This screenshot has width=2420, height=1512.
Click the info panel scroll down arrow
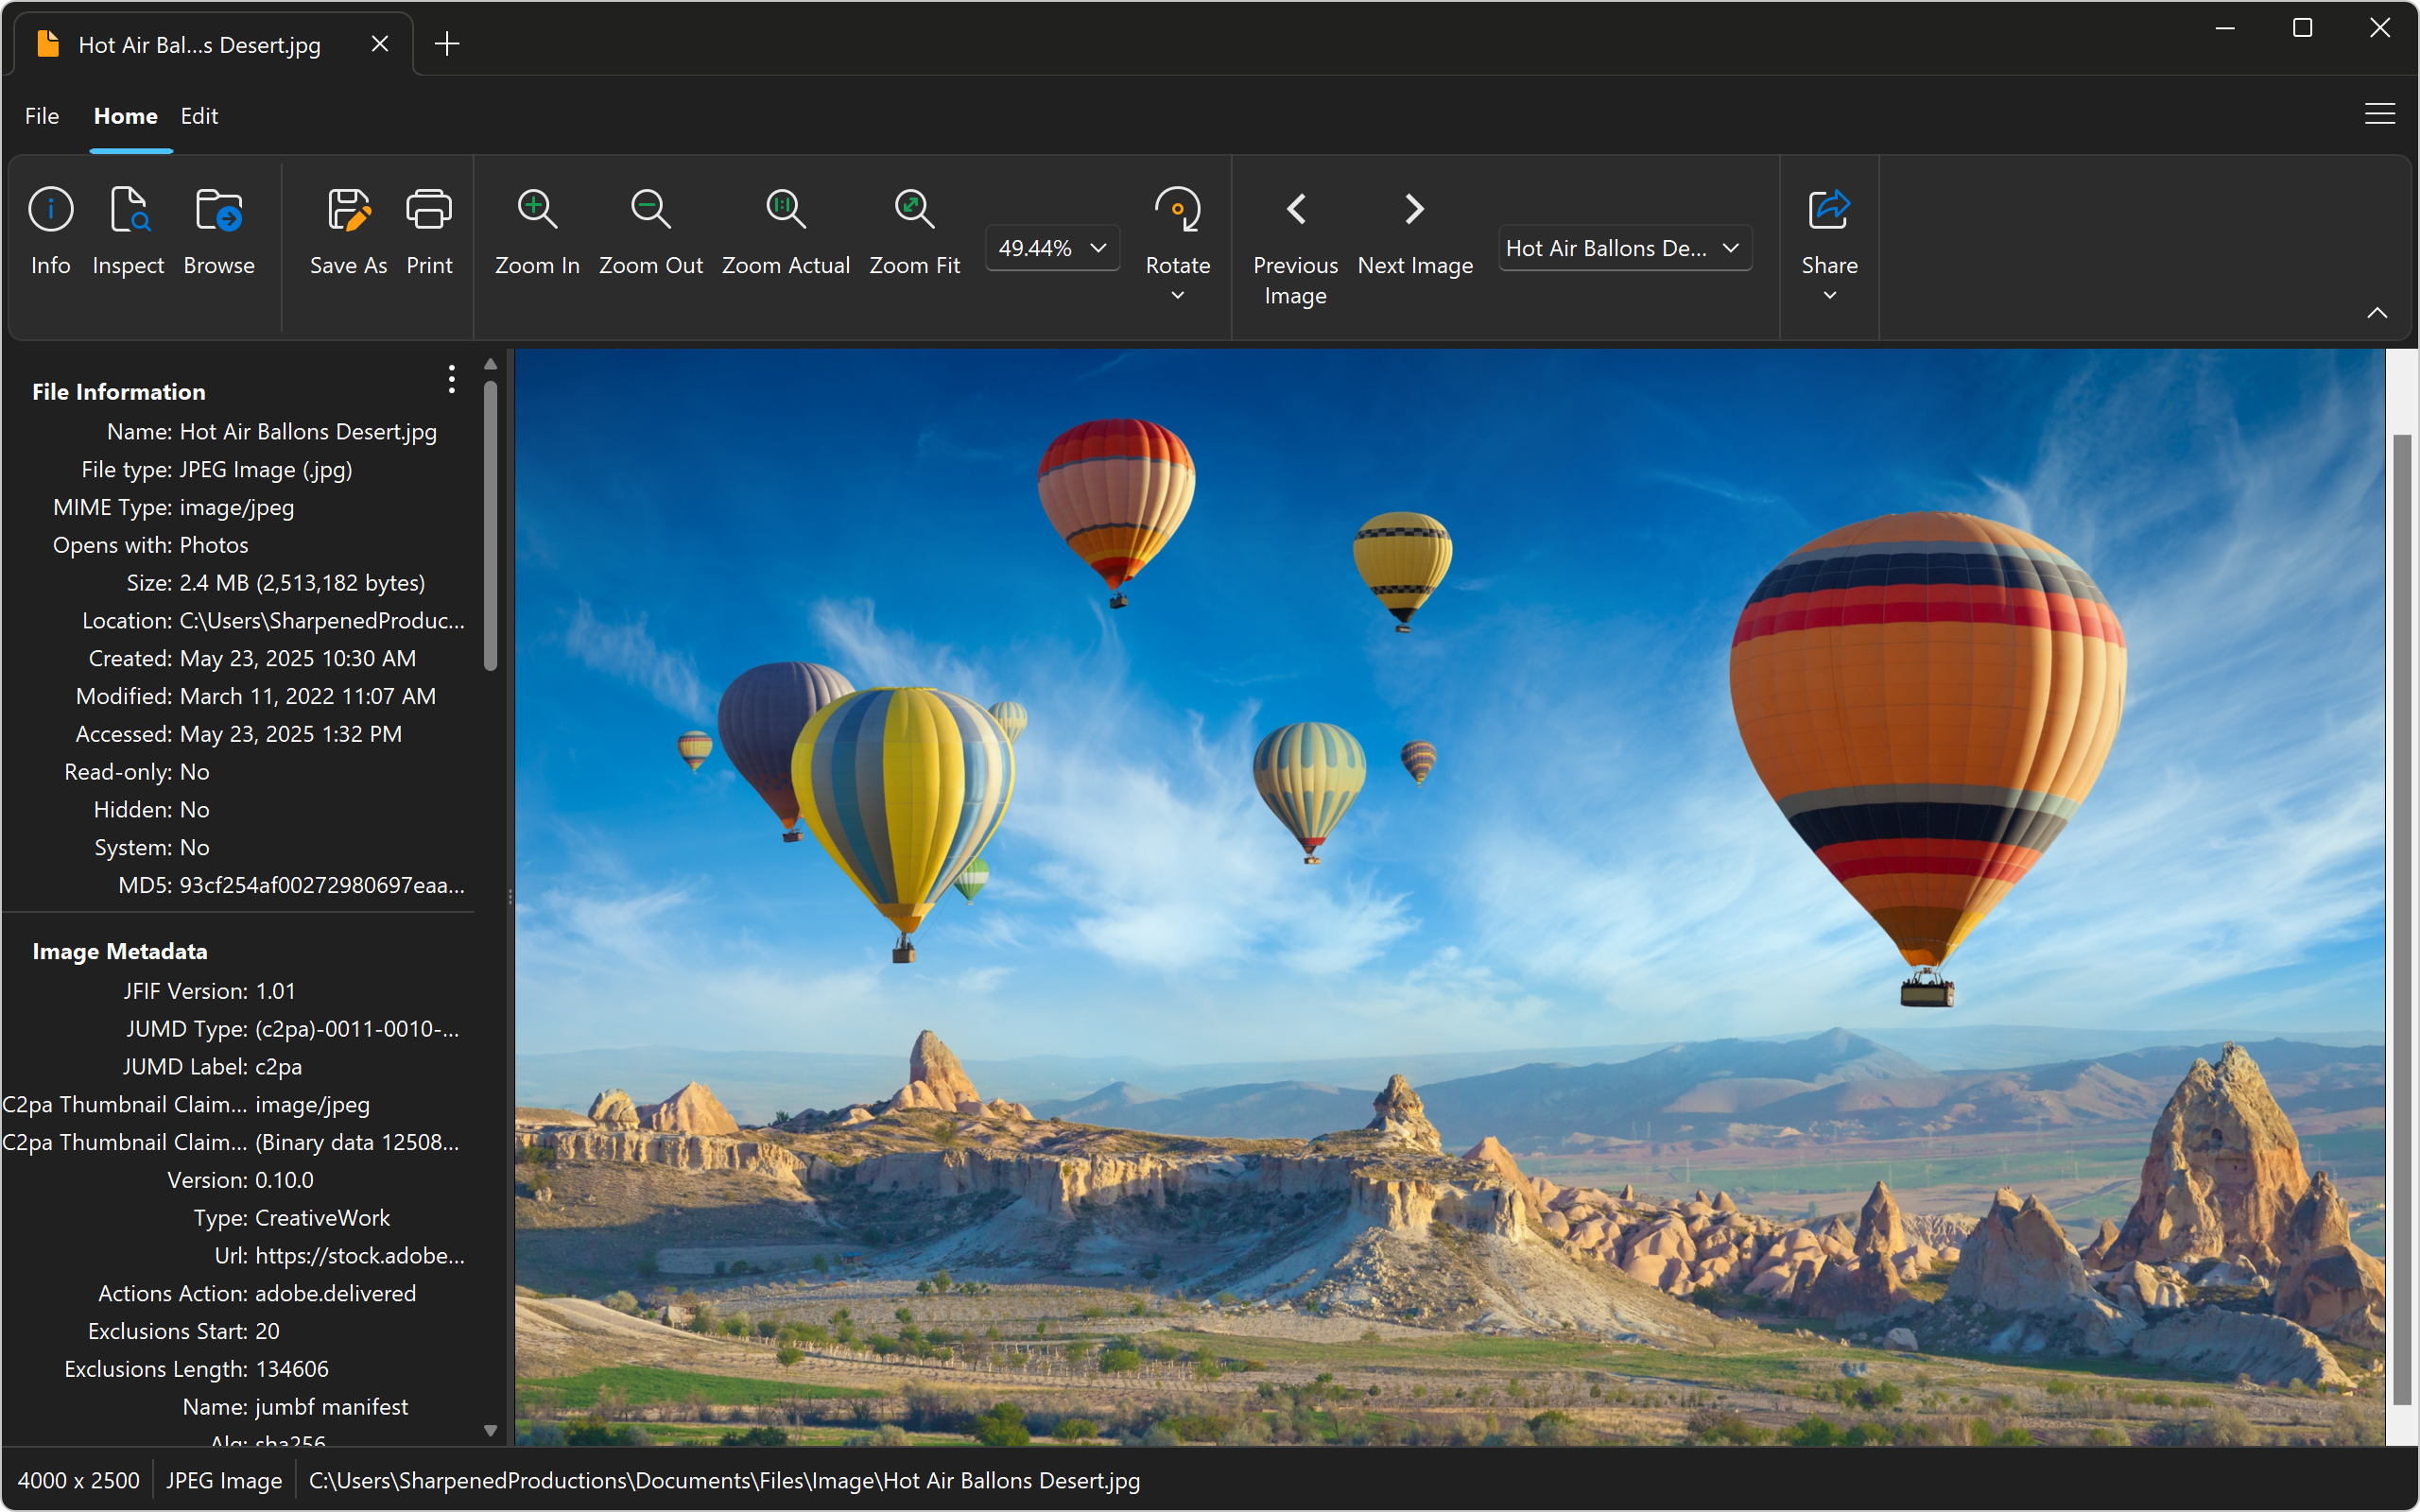point(490,1430)
